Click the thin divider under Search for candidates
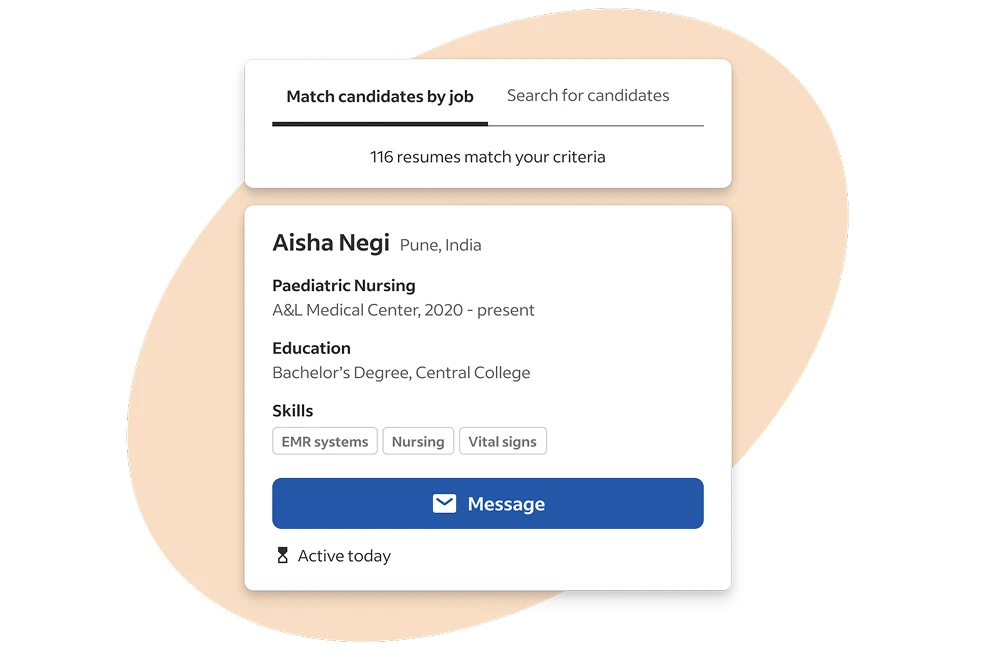 596,125
